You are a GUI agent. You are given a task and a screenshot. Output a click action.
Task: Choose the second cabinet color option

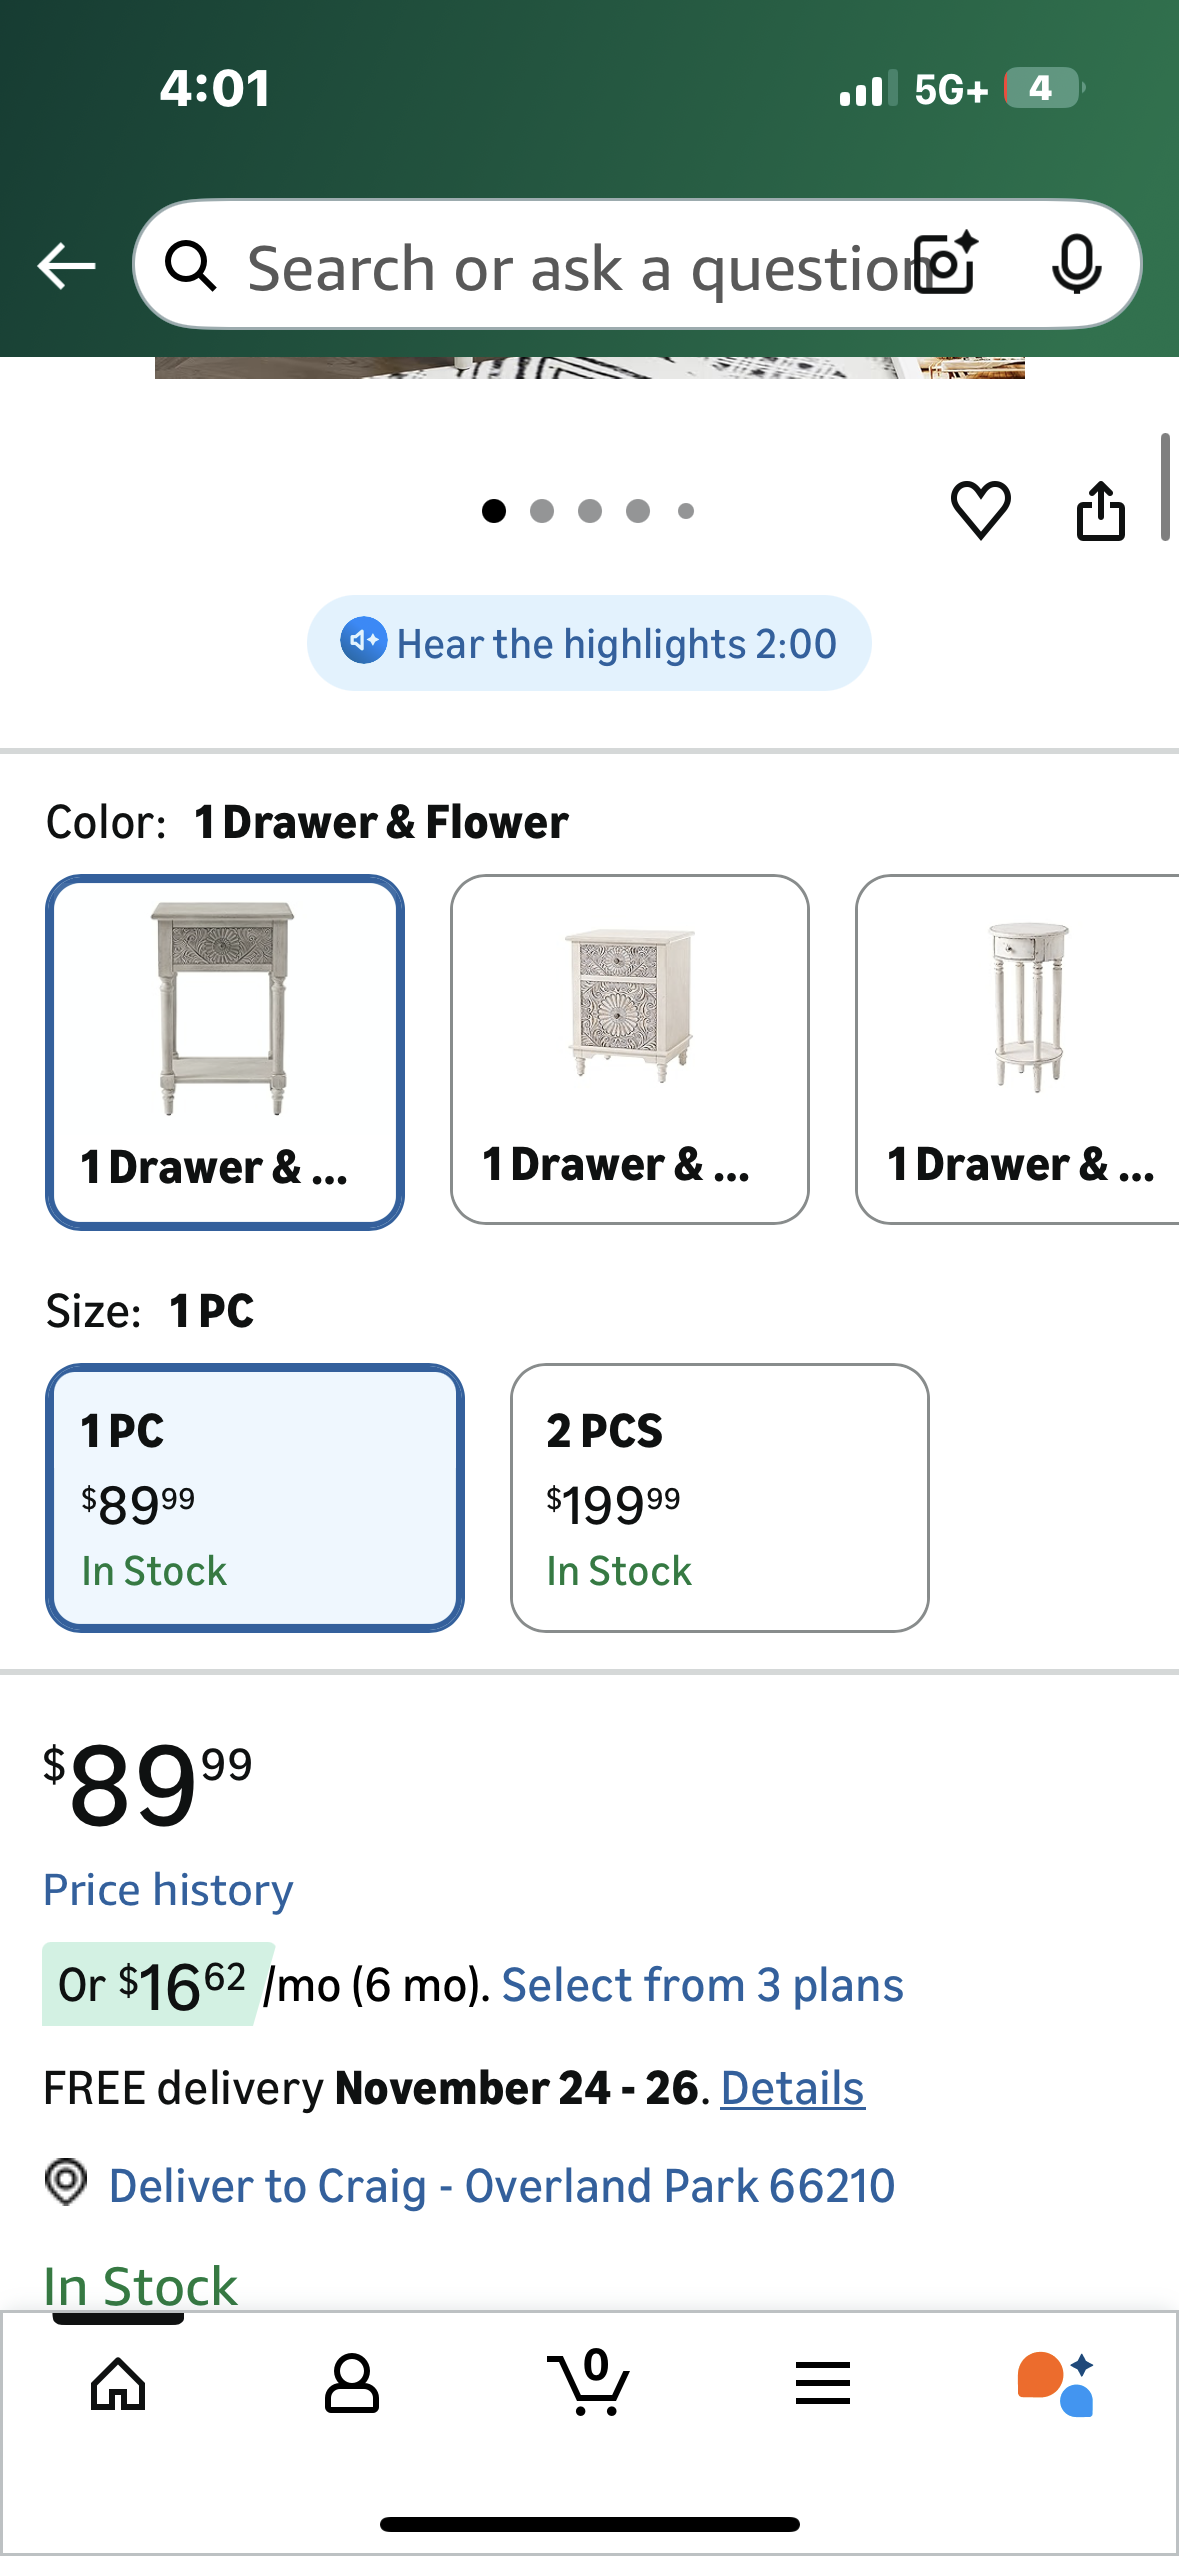tap(629, 1049)
